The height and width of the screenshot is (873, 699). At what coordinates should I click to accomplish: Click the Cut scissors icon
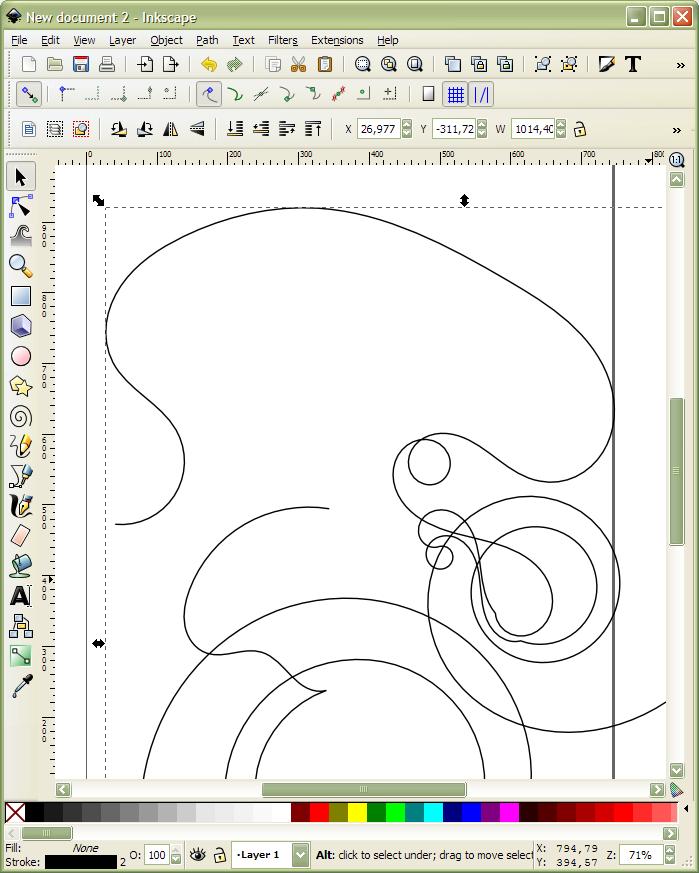[298, 64]
